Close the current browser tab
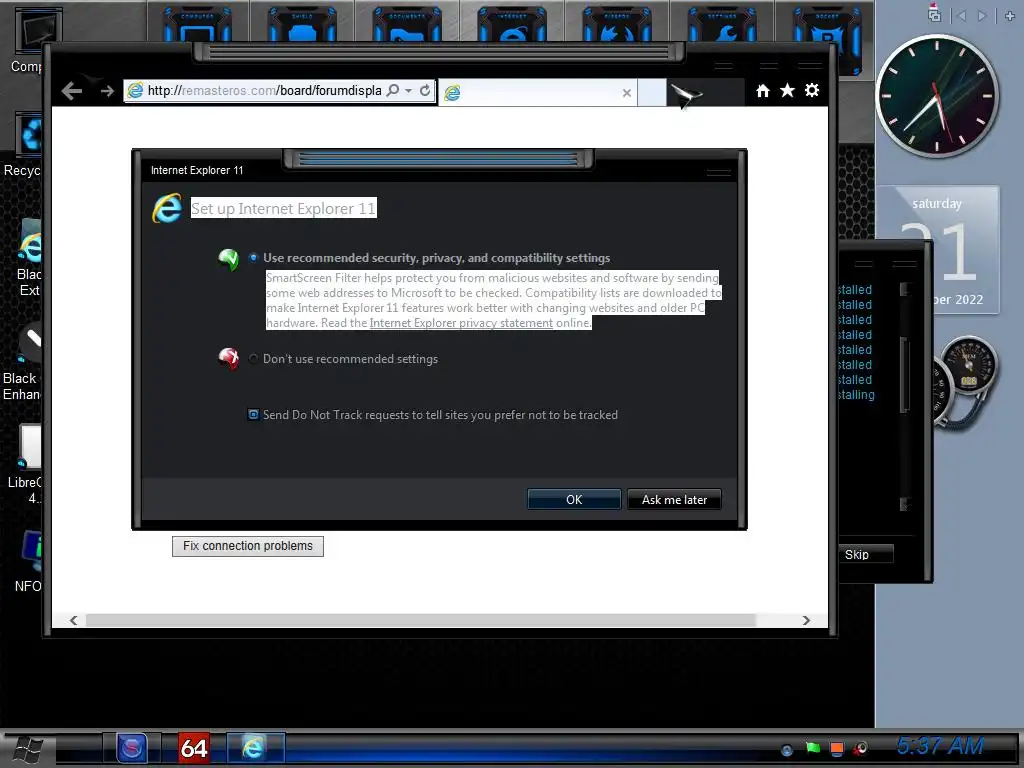1024x768 pixels. pos(626,93)
